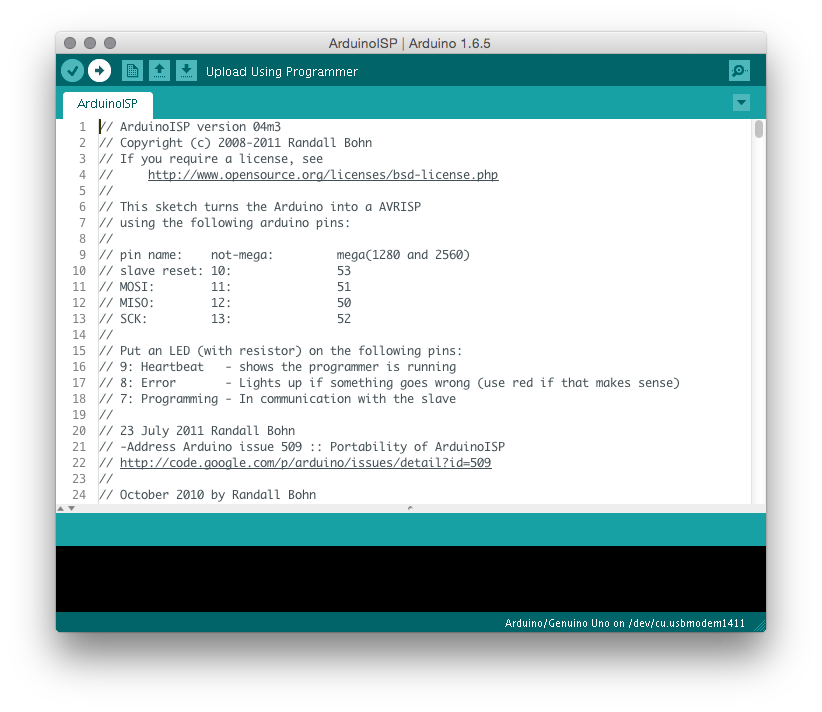
Task: Click line number 15 in gutter
Action: click(x=79, y=351)
